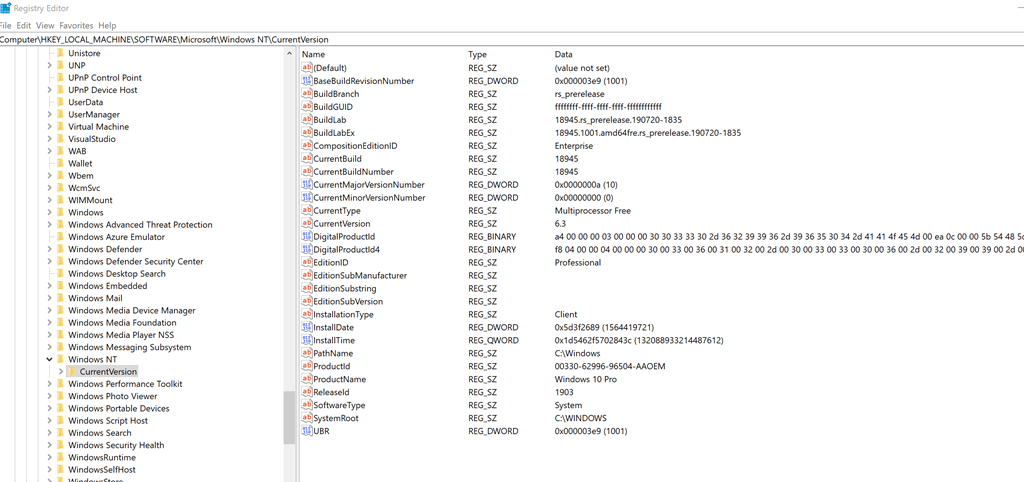The width and height of the screenshot is (1024, 482).
Task: Click the VisualStudio folder icon
Action: [x=60, y=138]
